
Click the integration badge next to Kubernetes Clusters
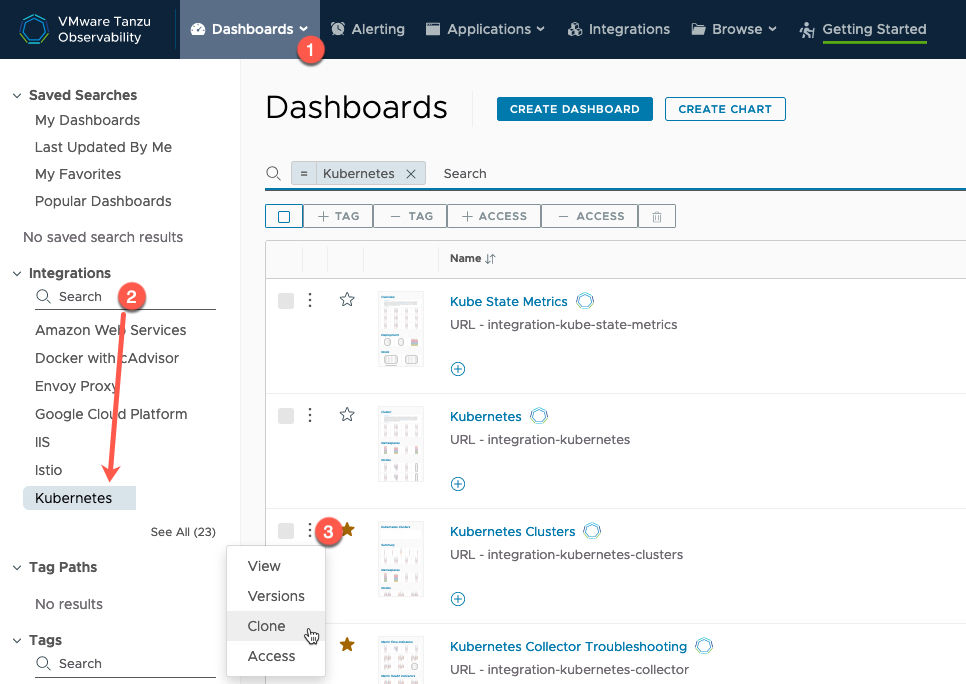pyautogui.click(x=592, y=531)
